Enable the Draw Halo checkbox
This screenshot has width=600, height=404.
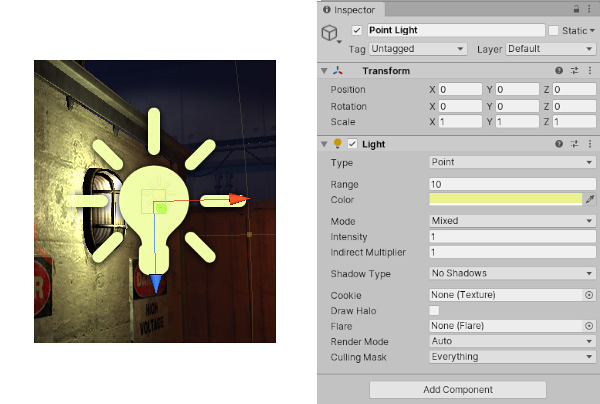[434, 311]
